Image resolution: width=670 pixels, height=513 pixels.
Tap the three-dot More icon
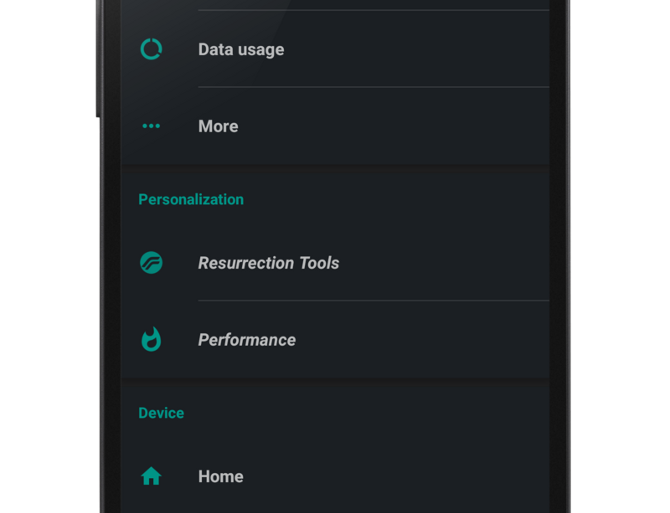click(x=151, y=126)
